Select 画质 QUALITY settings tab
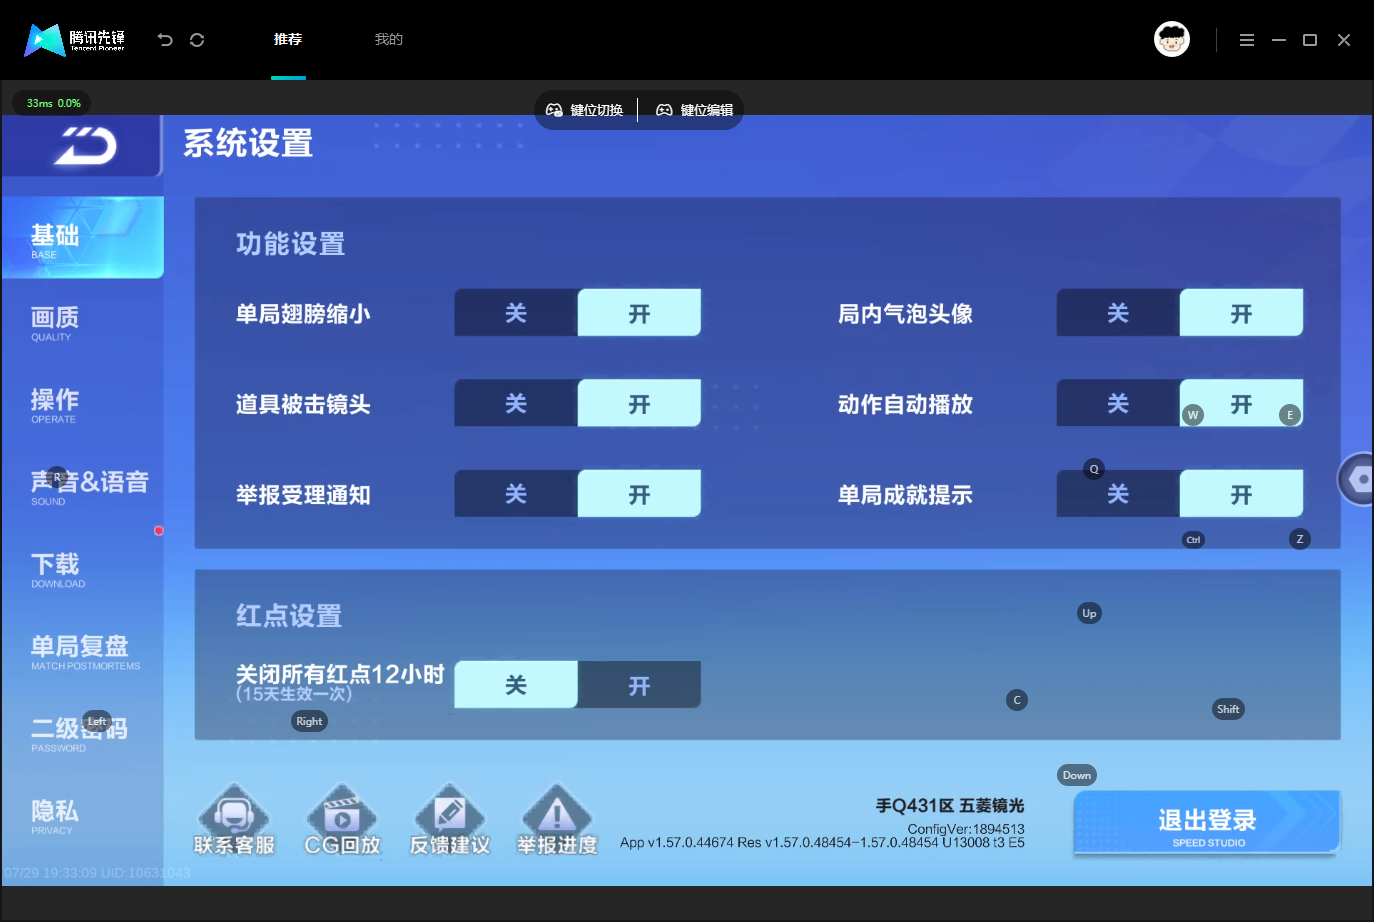1374x922 pixels. (83, 322)
